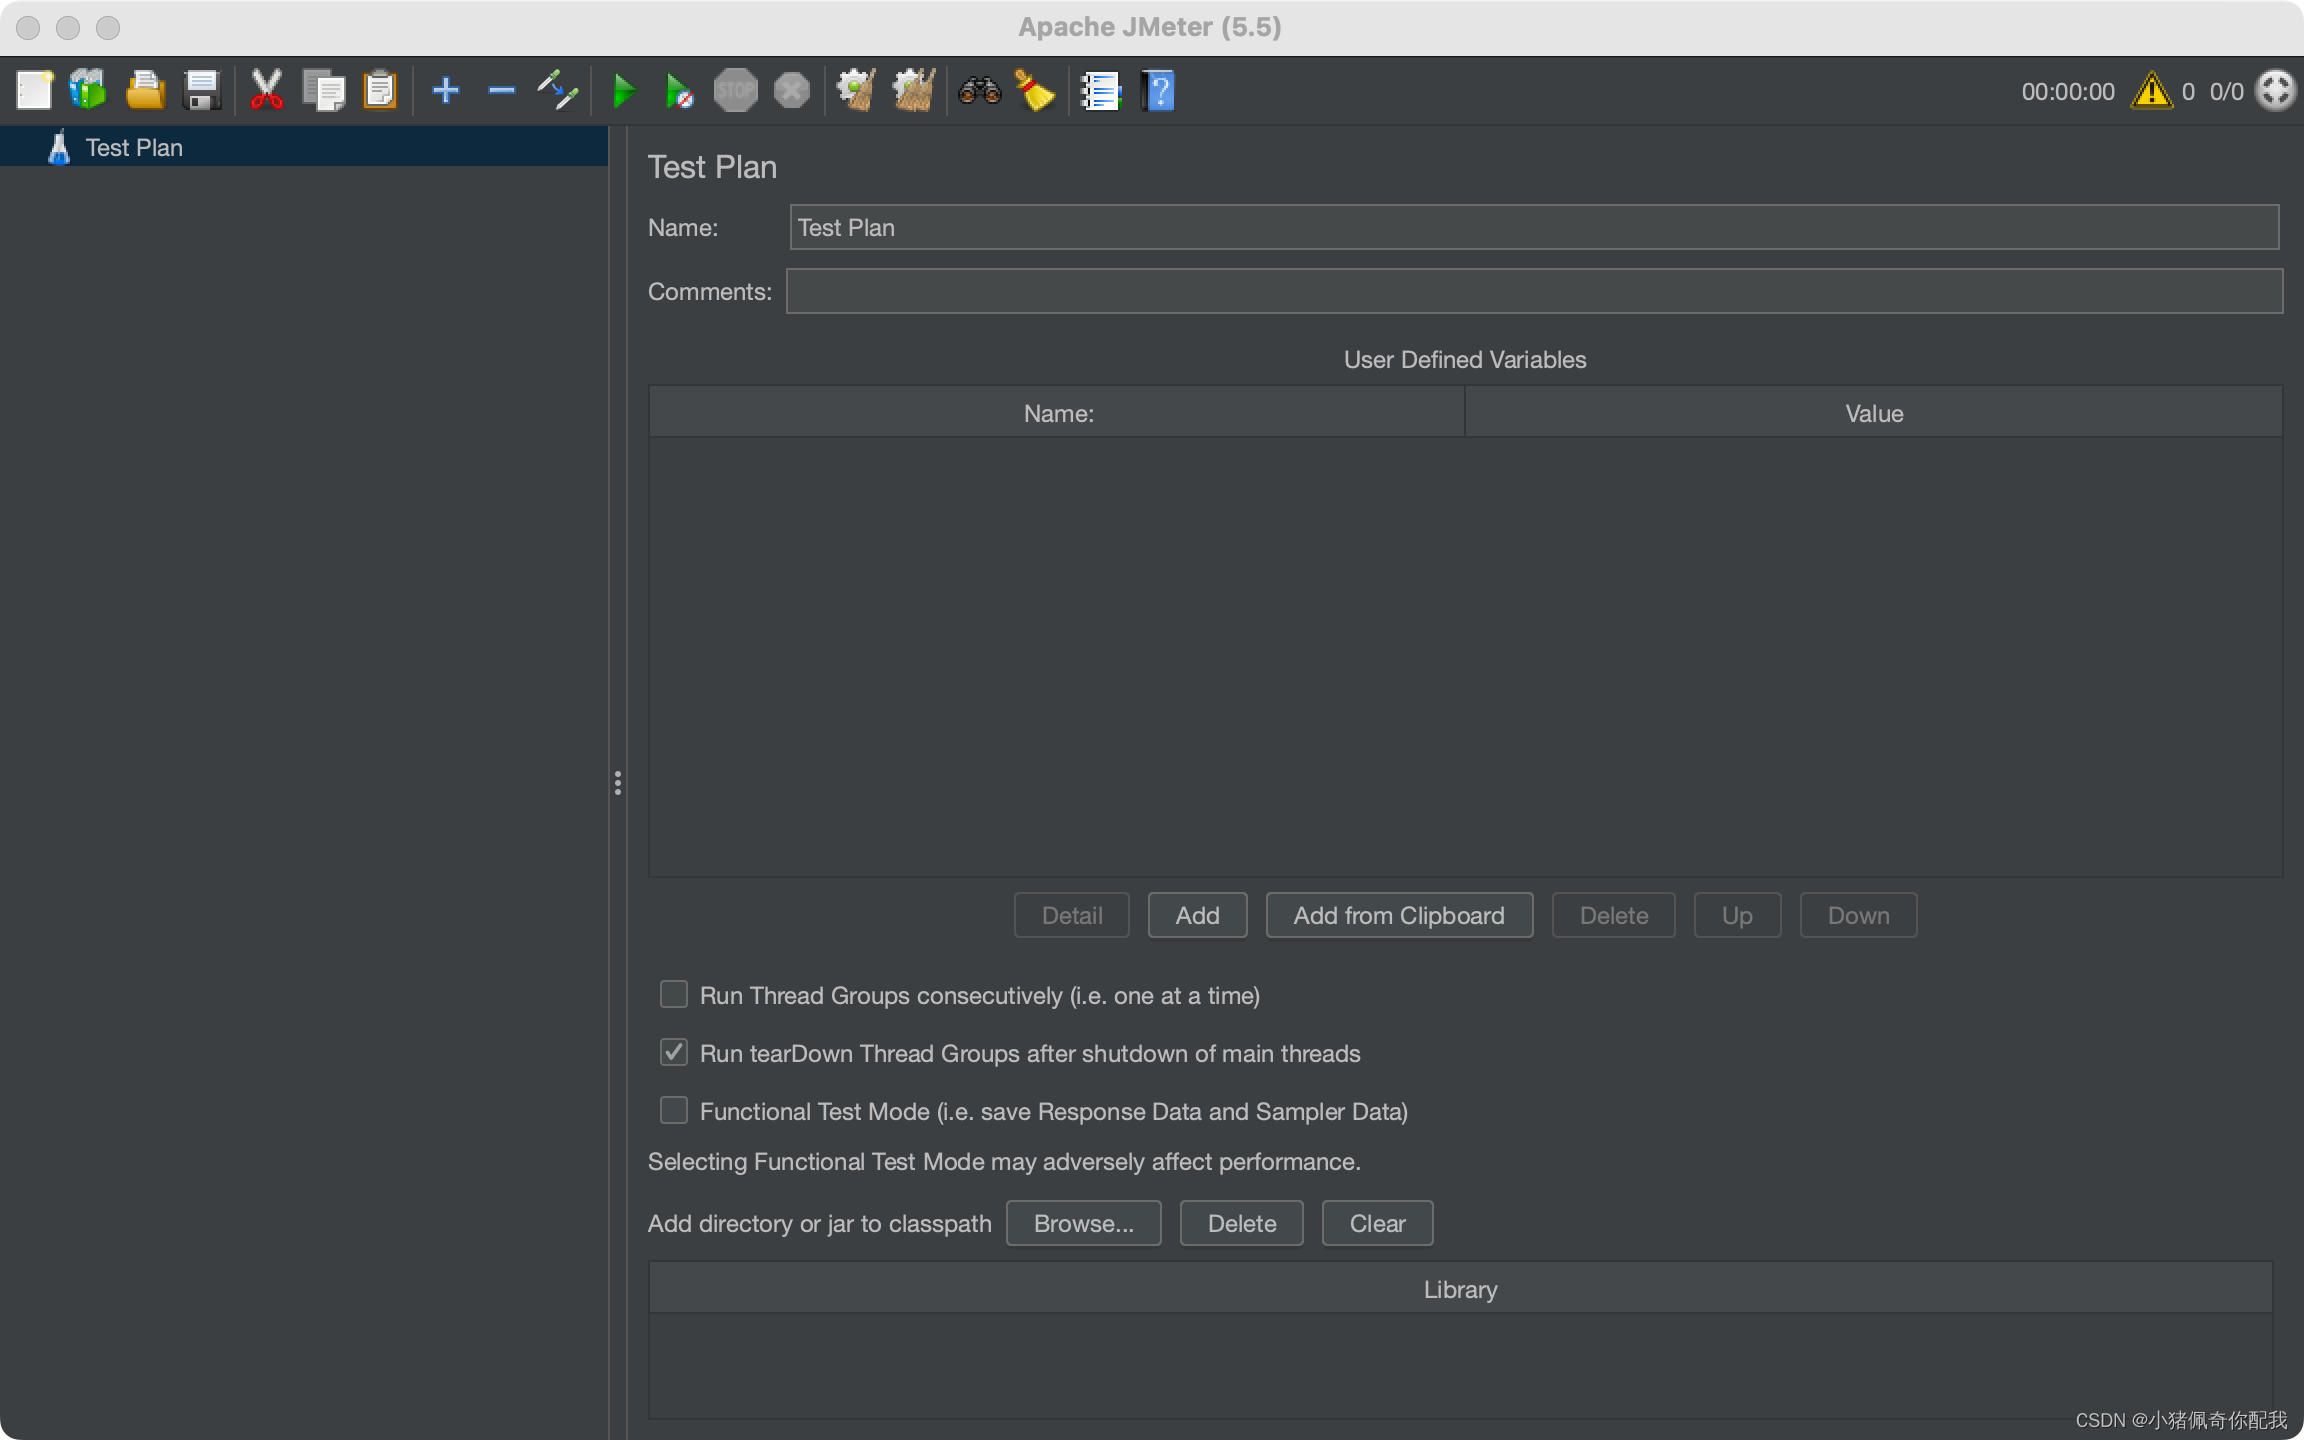This screenshot has width=2304, height=1440.
Task: Click the Toggle enable/disable icon
Action: click(558, 91)
